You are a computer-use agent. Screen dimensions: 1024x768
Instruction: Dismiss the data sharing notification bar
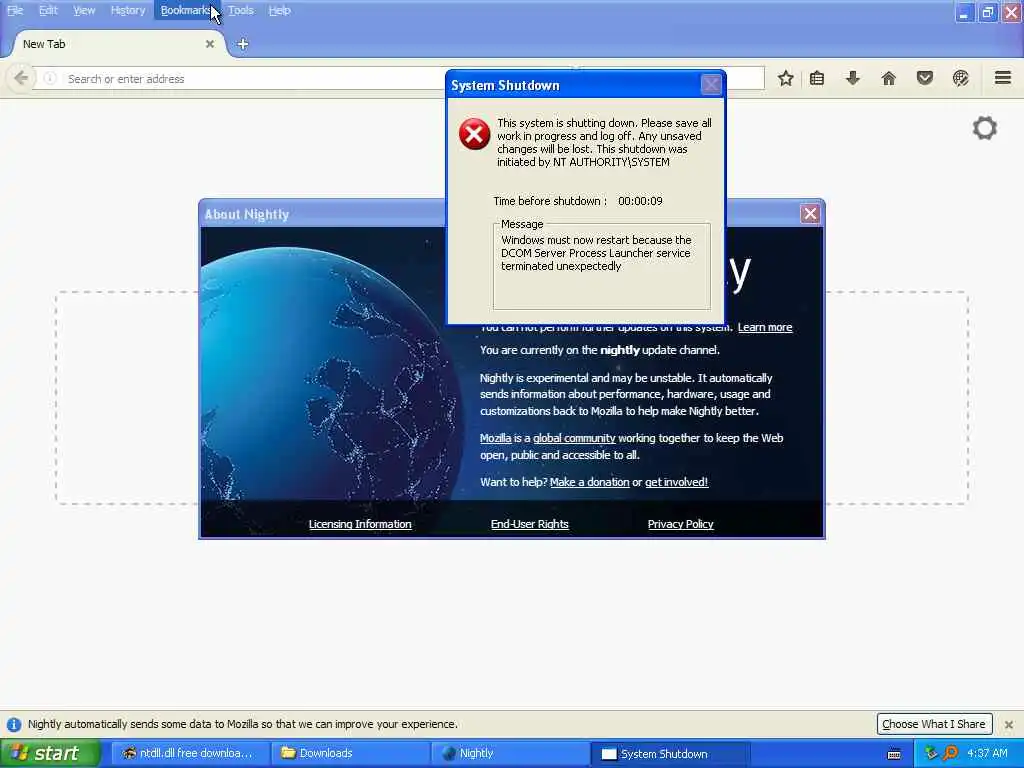point(1009,724)
